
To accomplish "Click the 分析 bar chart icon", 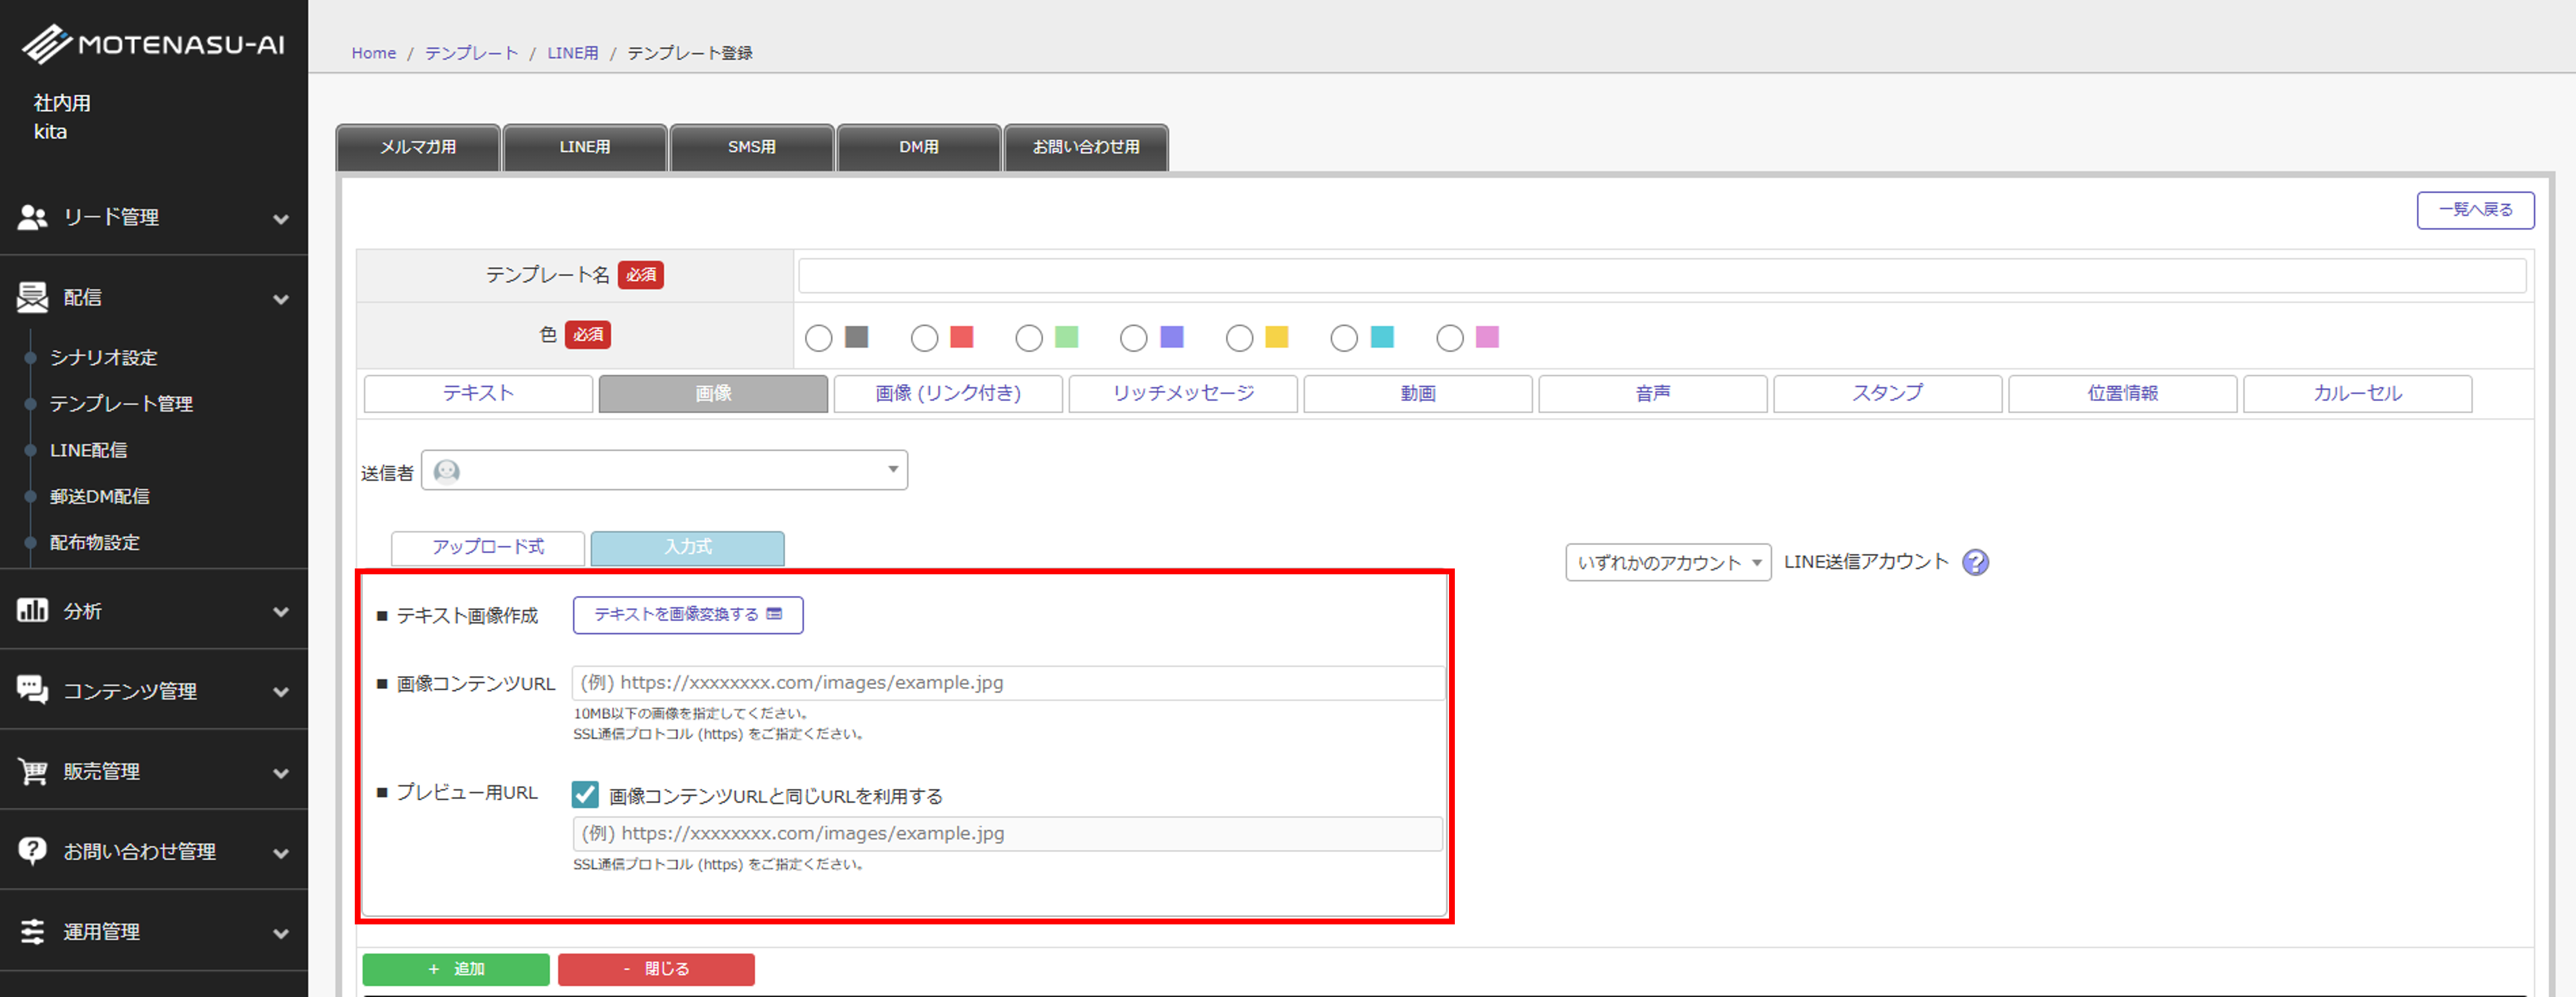I will (x=33, y=610).
